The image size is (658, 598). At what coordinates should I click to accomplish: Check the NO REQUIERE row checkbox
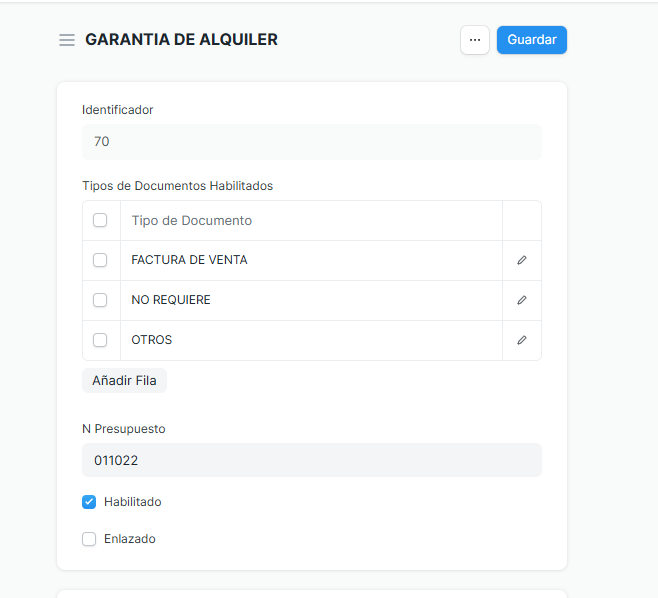click(100, 300)
